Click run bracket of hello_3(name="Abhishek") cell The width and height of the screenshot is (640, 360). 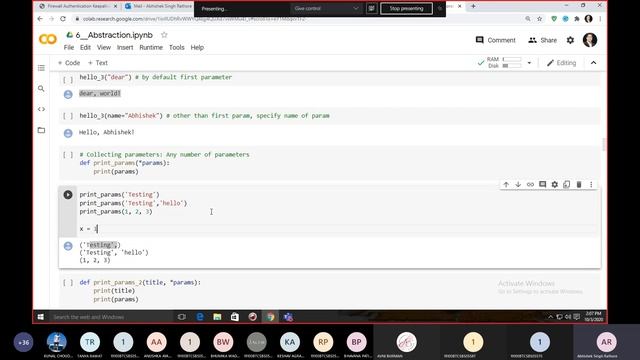68,116
